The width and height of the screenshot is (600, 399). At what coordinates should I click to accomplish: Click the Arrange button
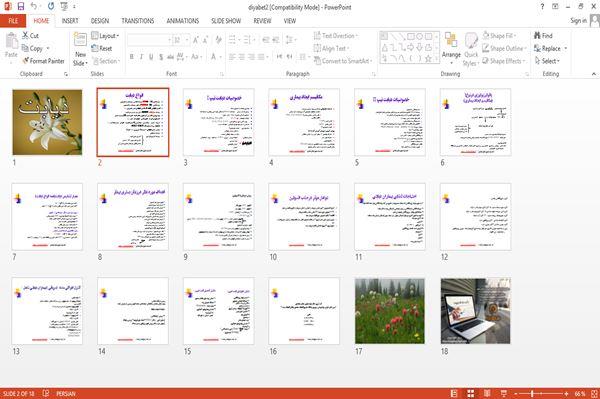click(451, 47)
